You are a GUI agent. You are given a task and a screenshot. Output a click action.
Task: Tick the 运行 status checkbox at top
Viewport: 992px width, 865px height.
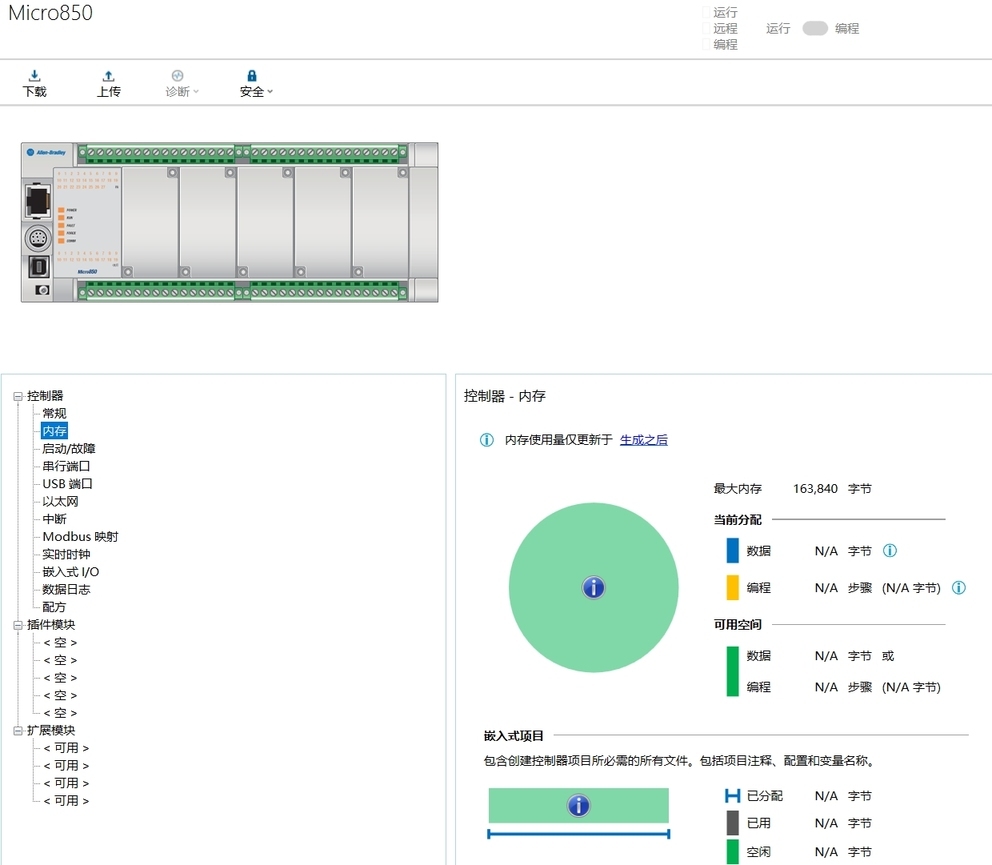pyautogui.click(x=707, y=12)
